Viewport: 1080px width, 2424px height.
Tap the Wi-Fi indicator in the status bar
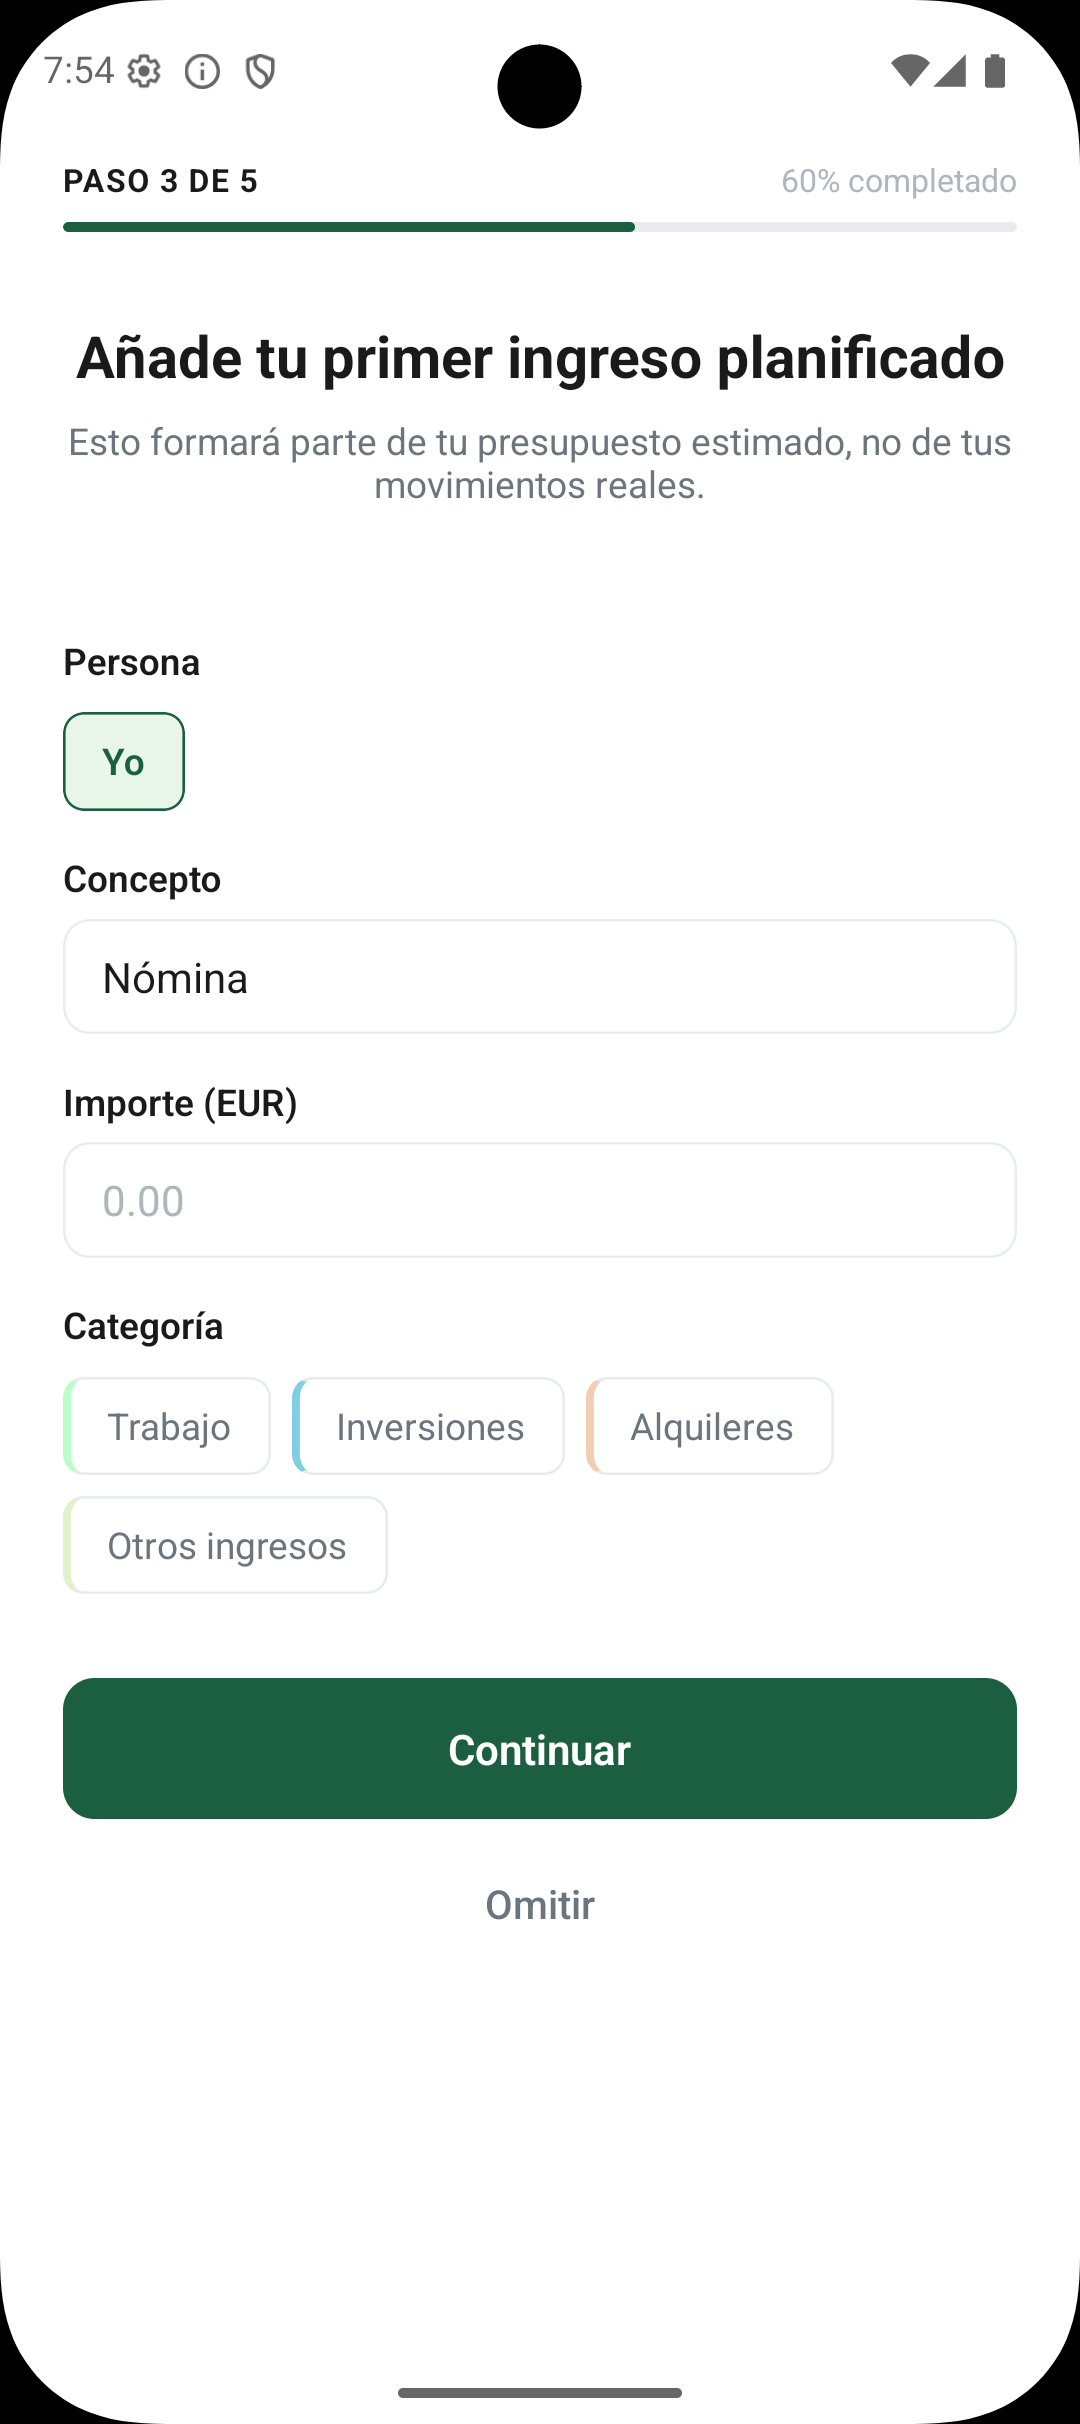point(912,71)
